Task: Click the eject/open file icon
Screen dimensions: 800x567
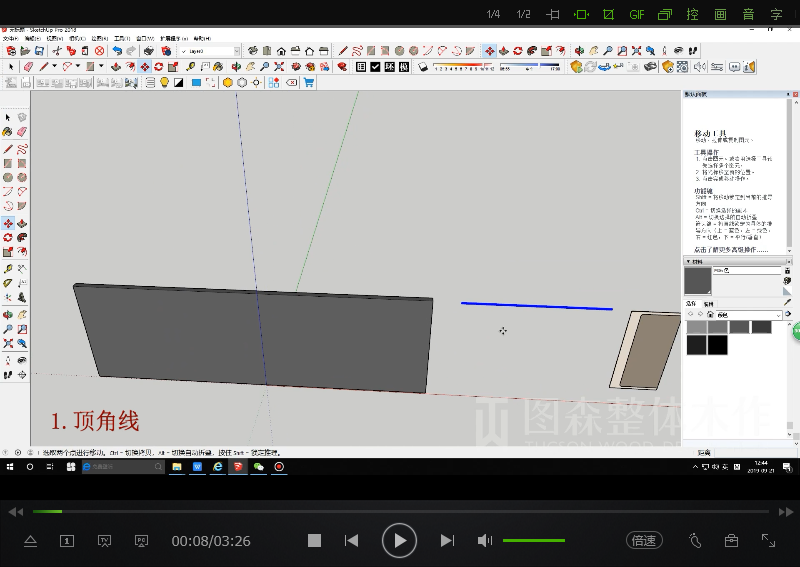Action: [x=30, y=540]
